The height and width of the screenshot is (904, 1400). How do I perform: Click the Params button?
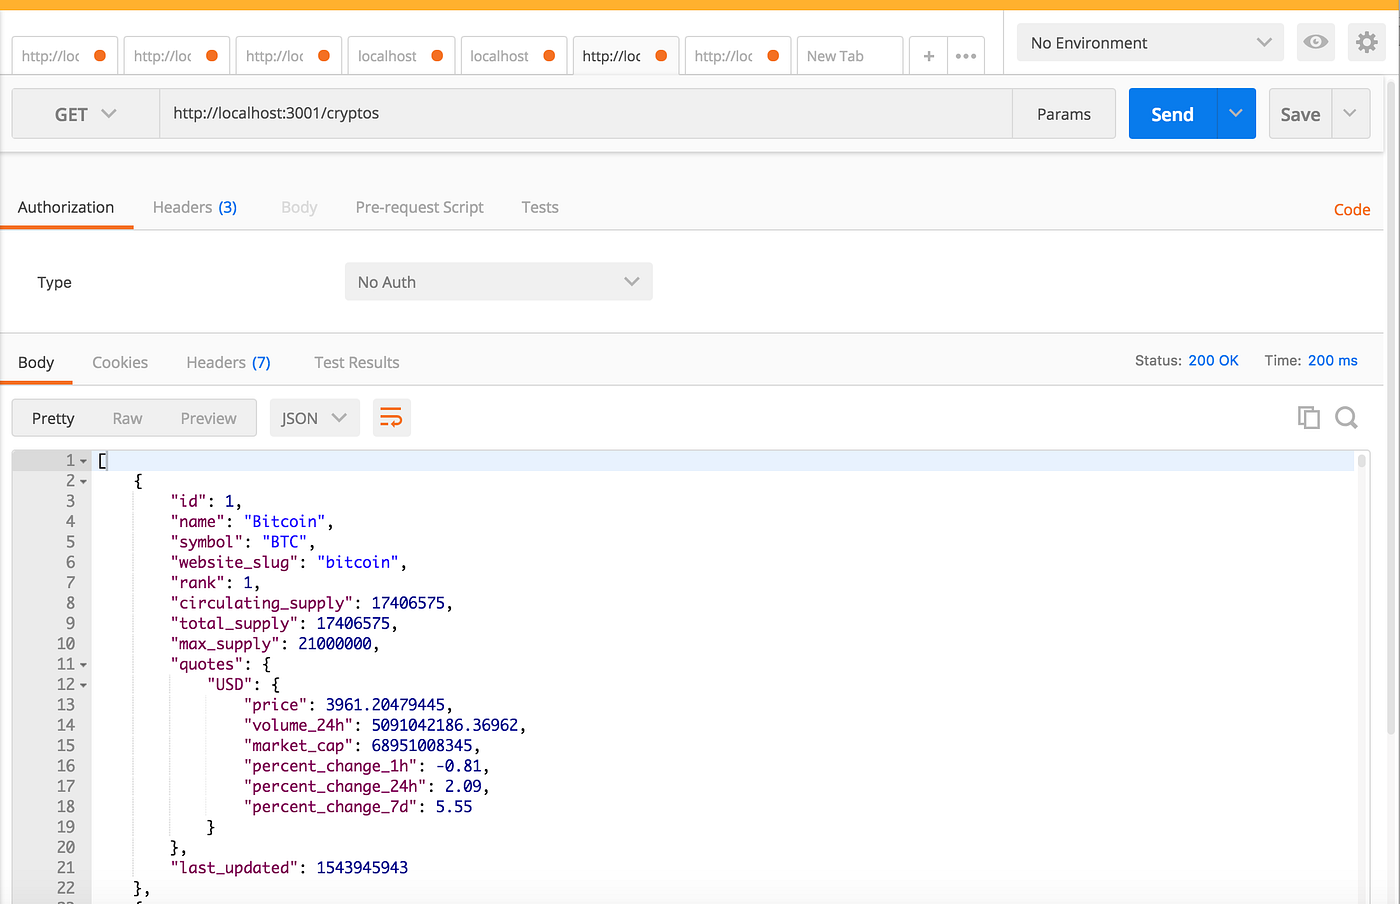(1063, 113)
